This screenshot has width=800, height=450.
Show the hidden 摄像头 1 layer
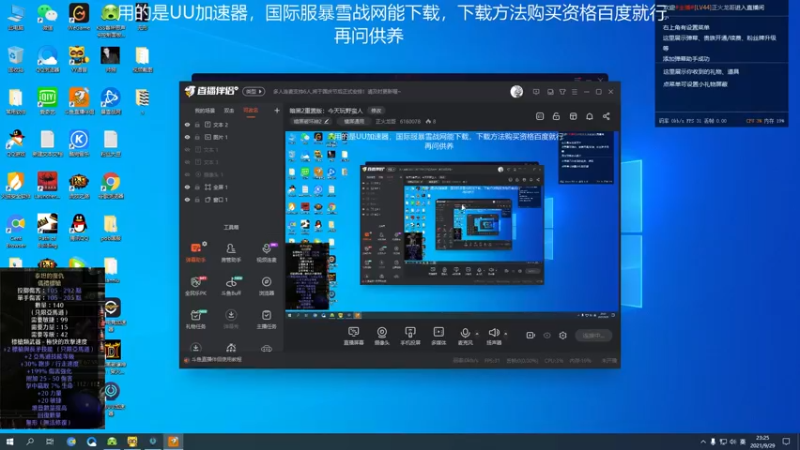pos(187,174)
